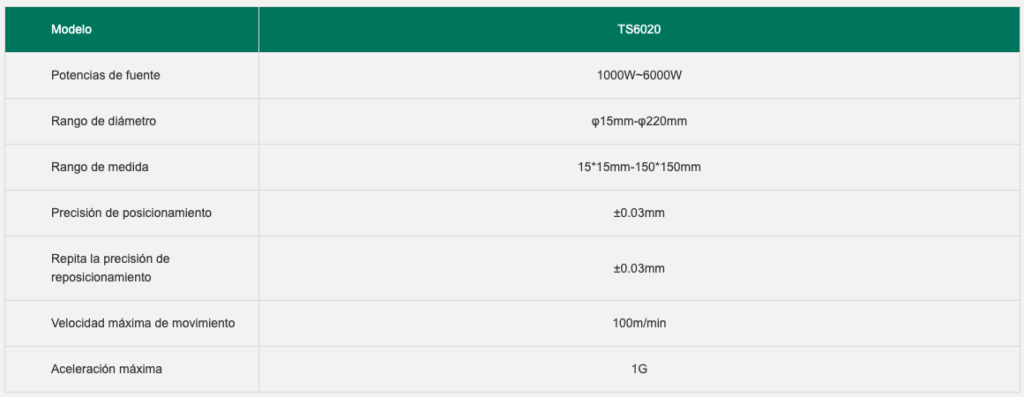
Task: Select the 1000W~6000W value
Action: pyautogui.click(x=639, y=75)
